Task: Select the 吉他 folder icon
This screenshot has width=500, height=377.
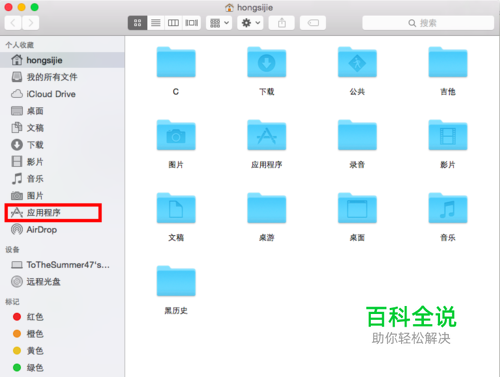Action: [x=448, y=62]
